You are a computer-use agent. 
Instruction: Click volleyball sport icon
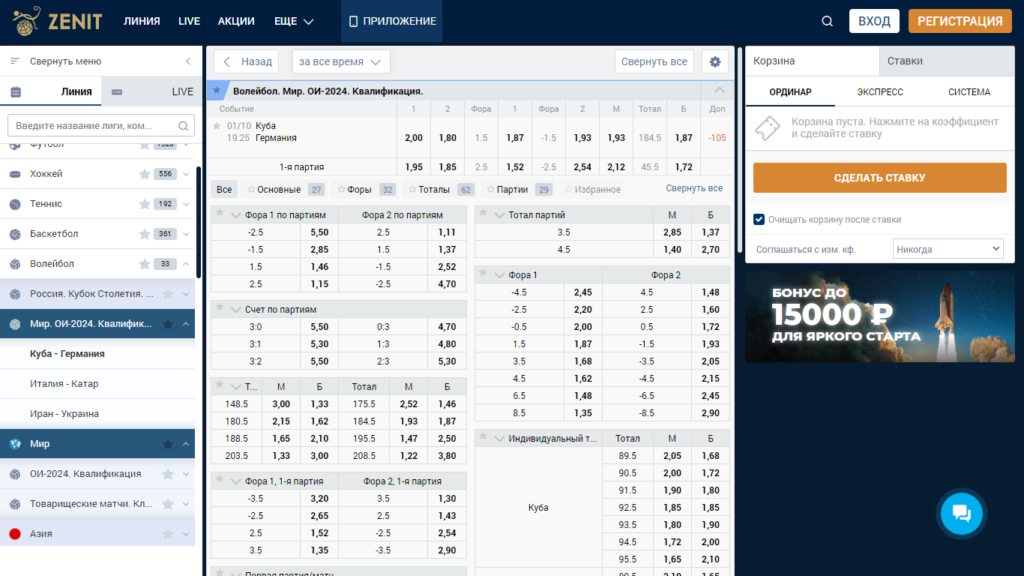click(x=15, y=264)
